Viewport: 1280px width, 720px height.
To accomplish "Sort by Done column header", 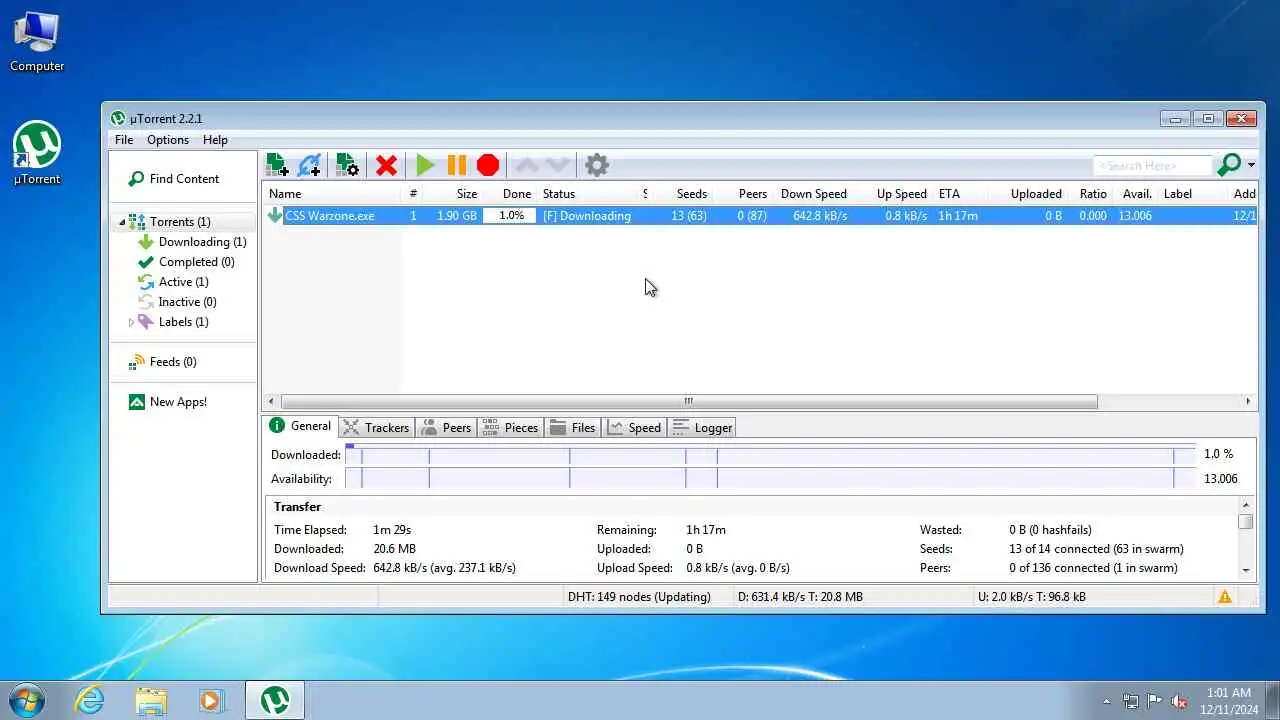I will [510, 194].
